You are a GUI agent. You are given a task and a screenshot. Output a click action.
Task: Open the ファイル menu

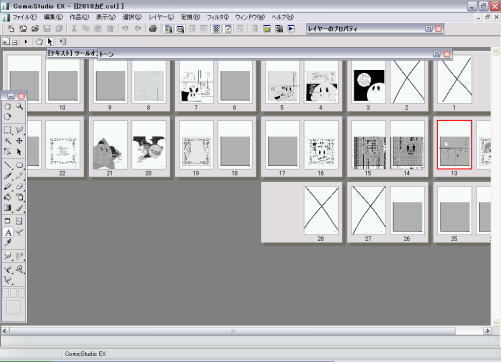(25, 17)
